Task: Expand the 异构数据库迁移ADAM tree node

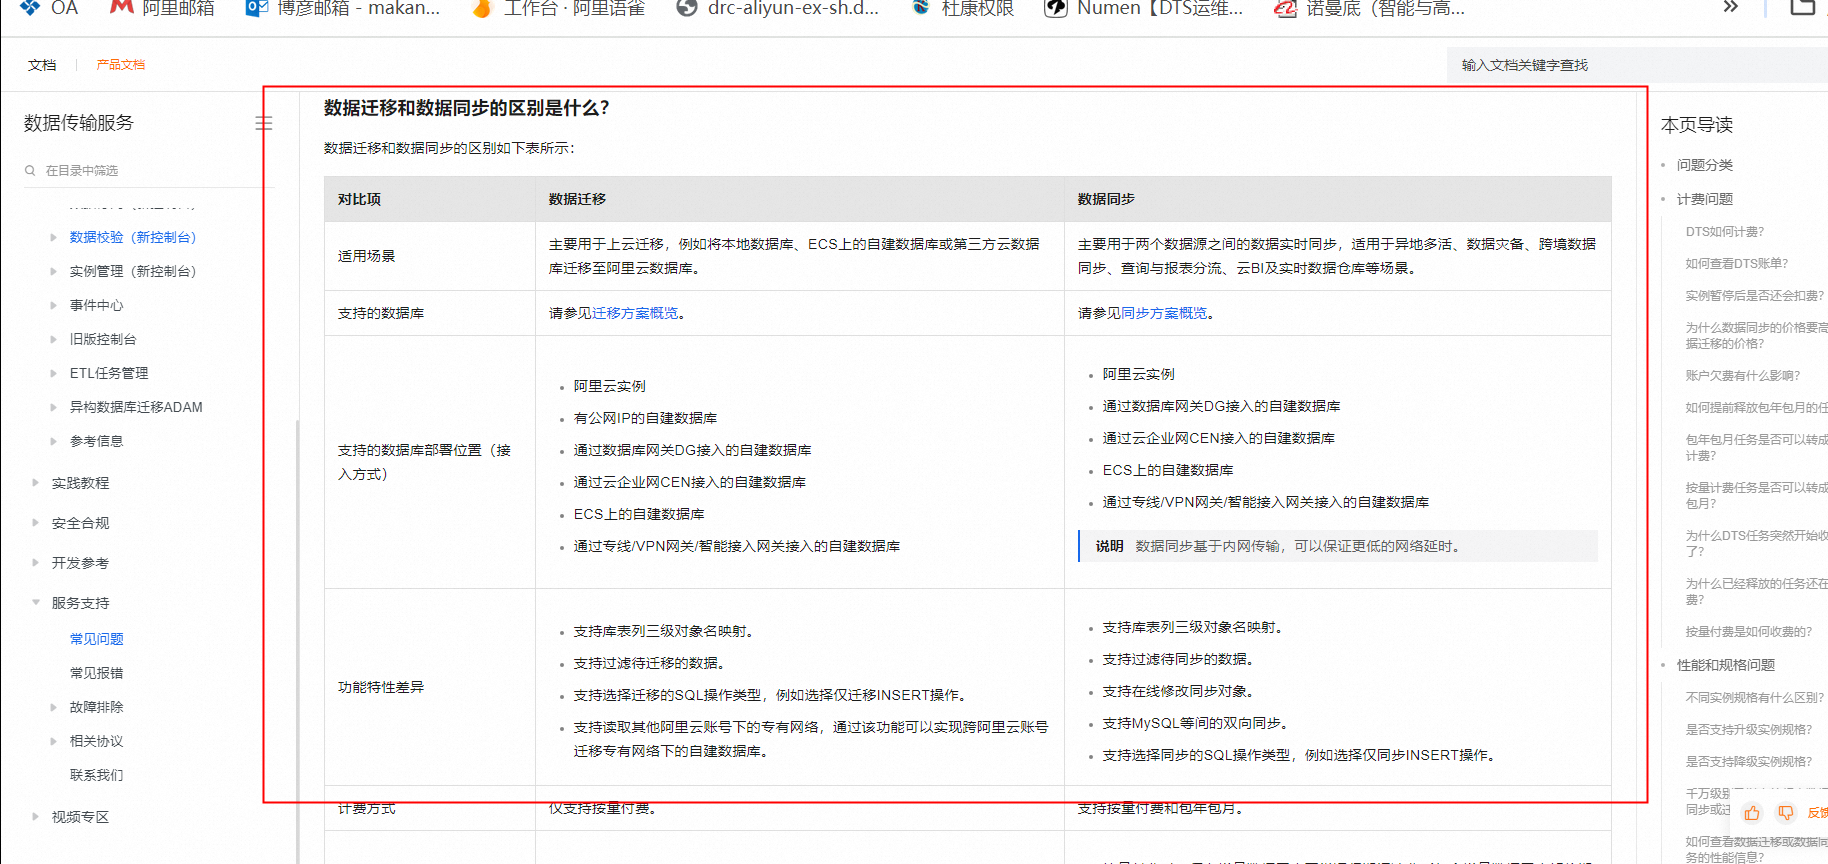Action: (x=53, y=407)
